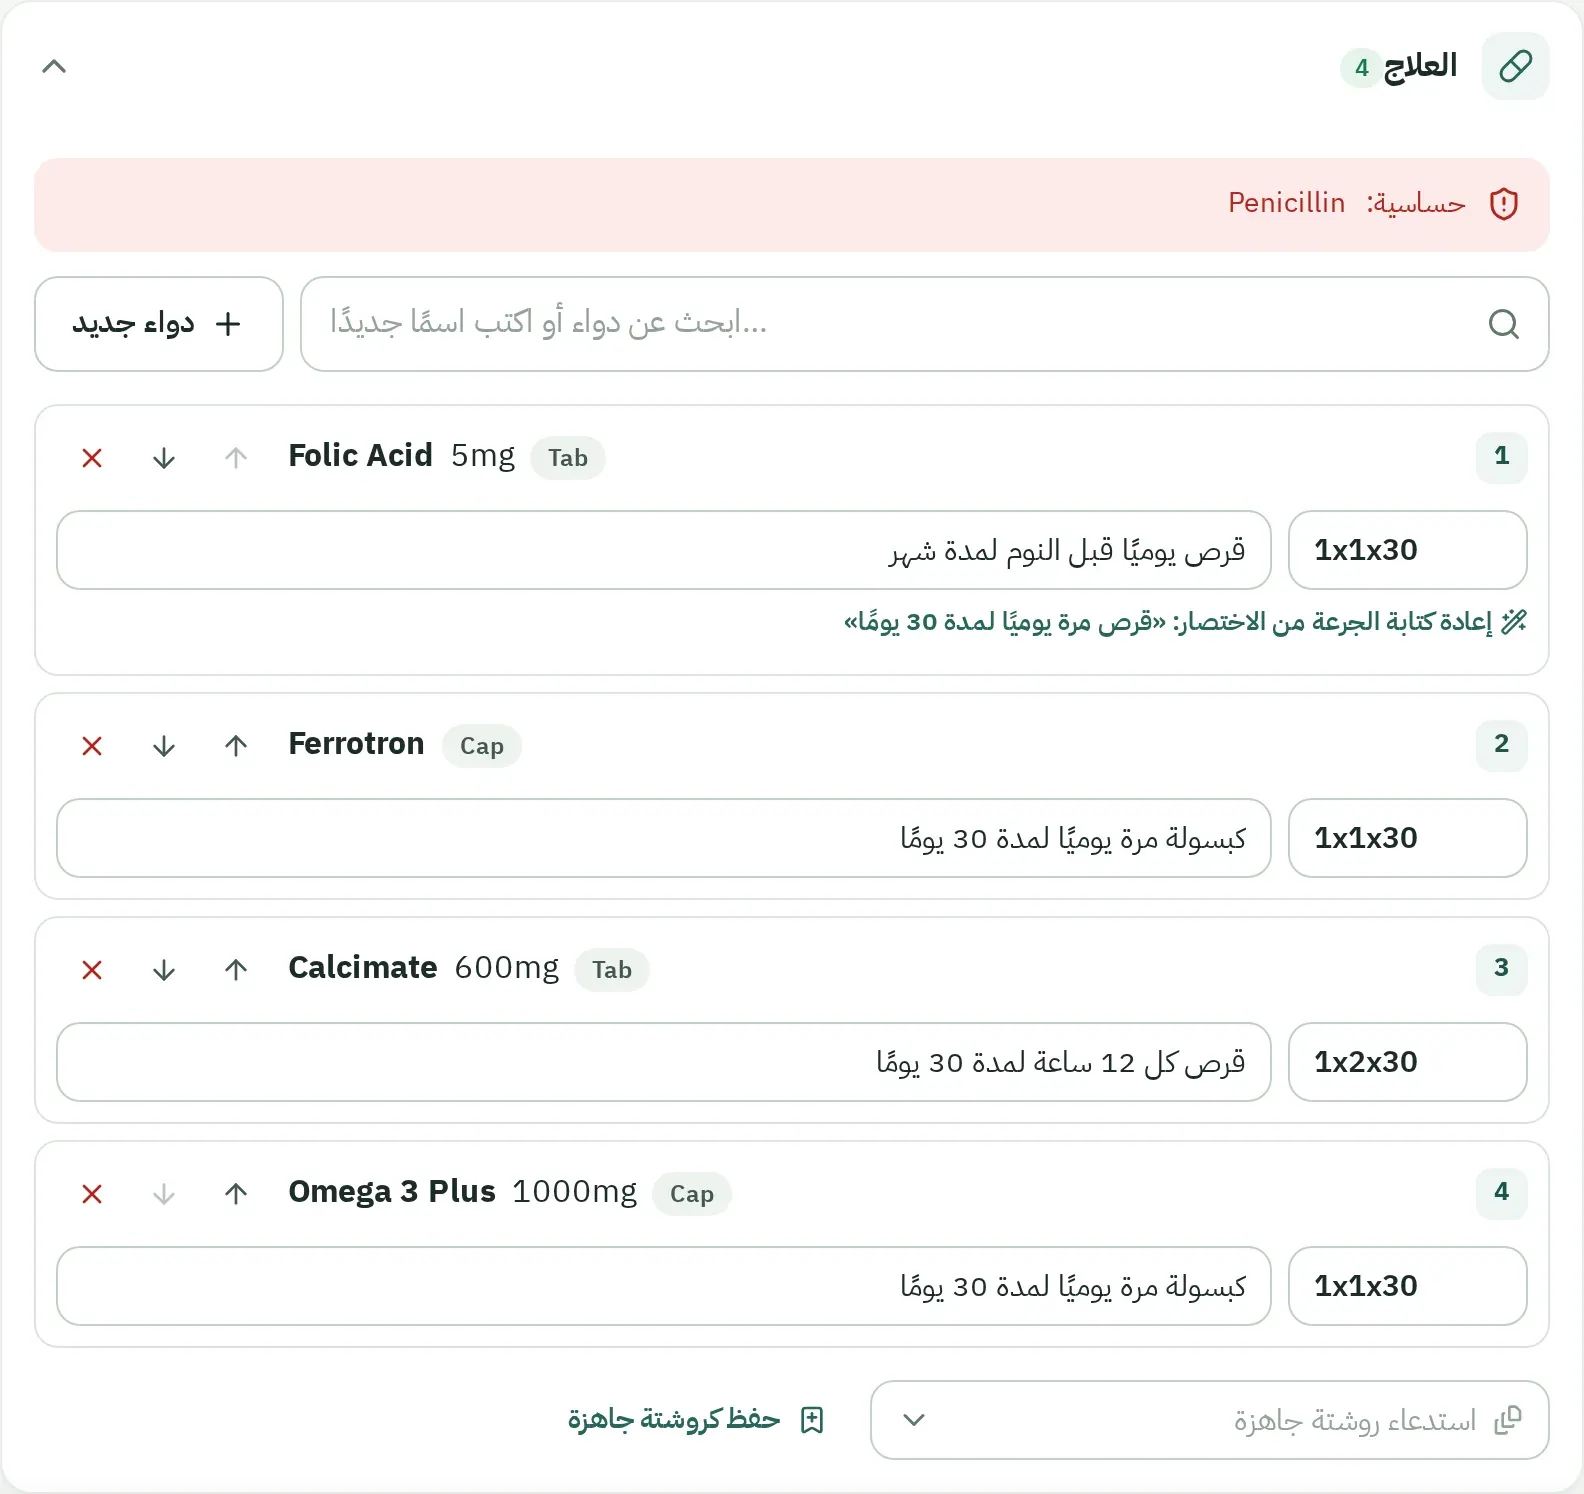
Task: Delete Omega 3 Plus with red X
Action: (92, 1194)
